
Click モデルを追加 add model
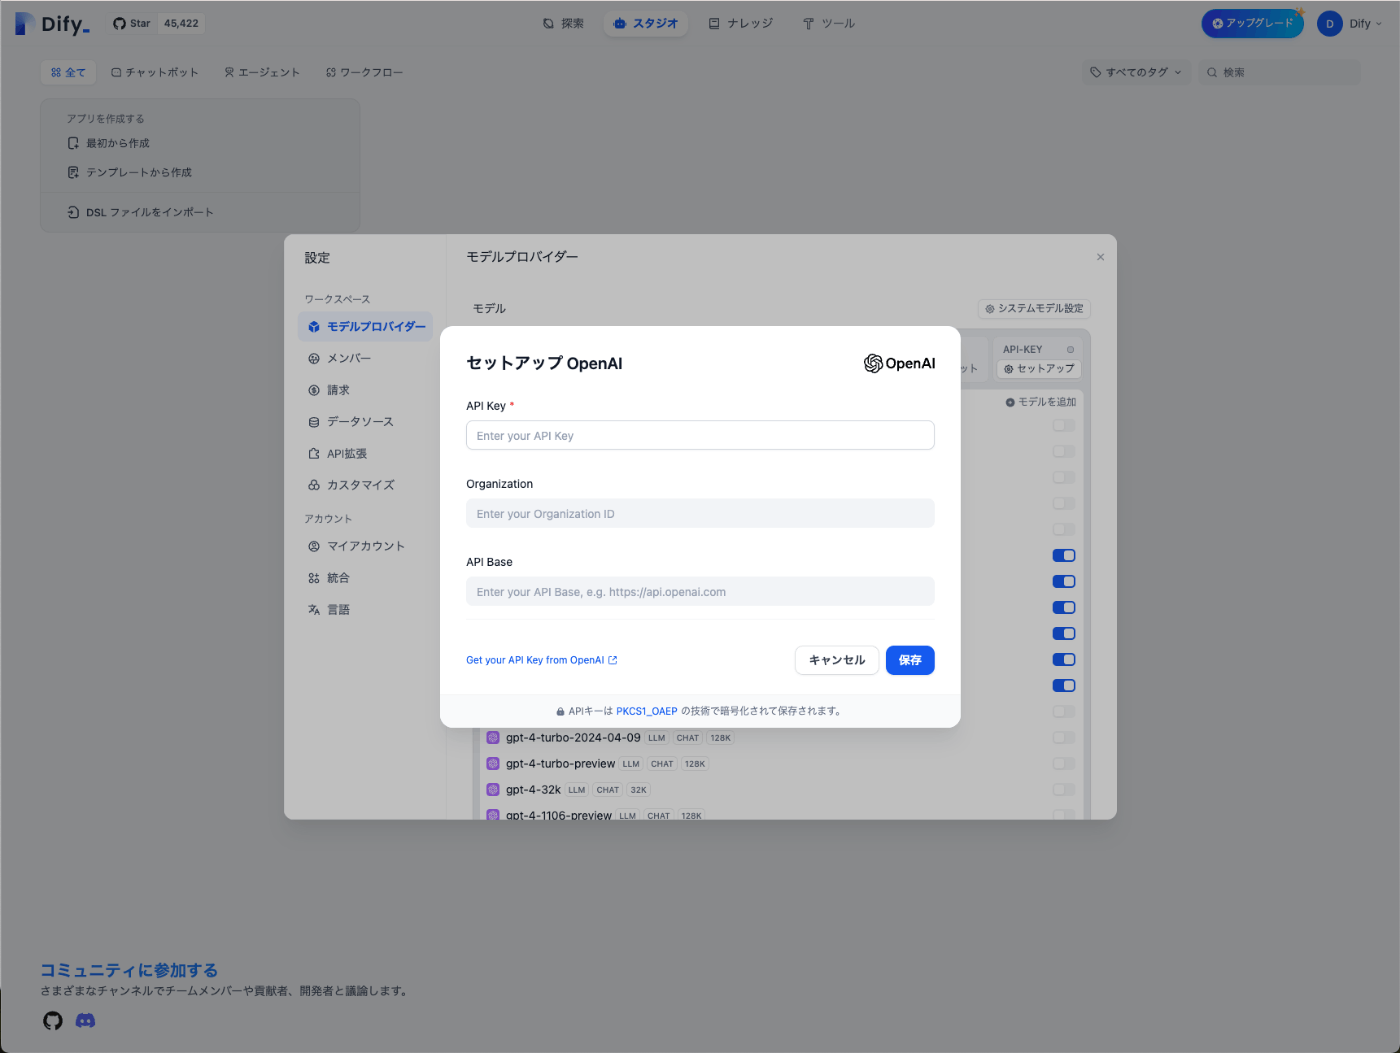(1041, 402)
